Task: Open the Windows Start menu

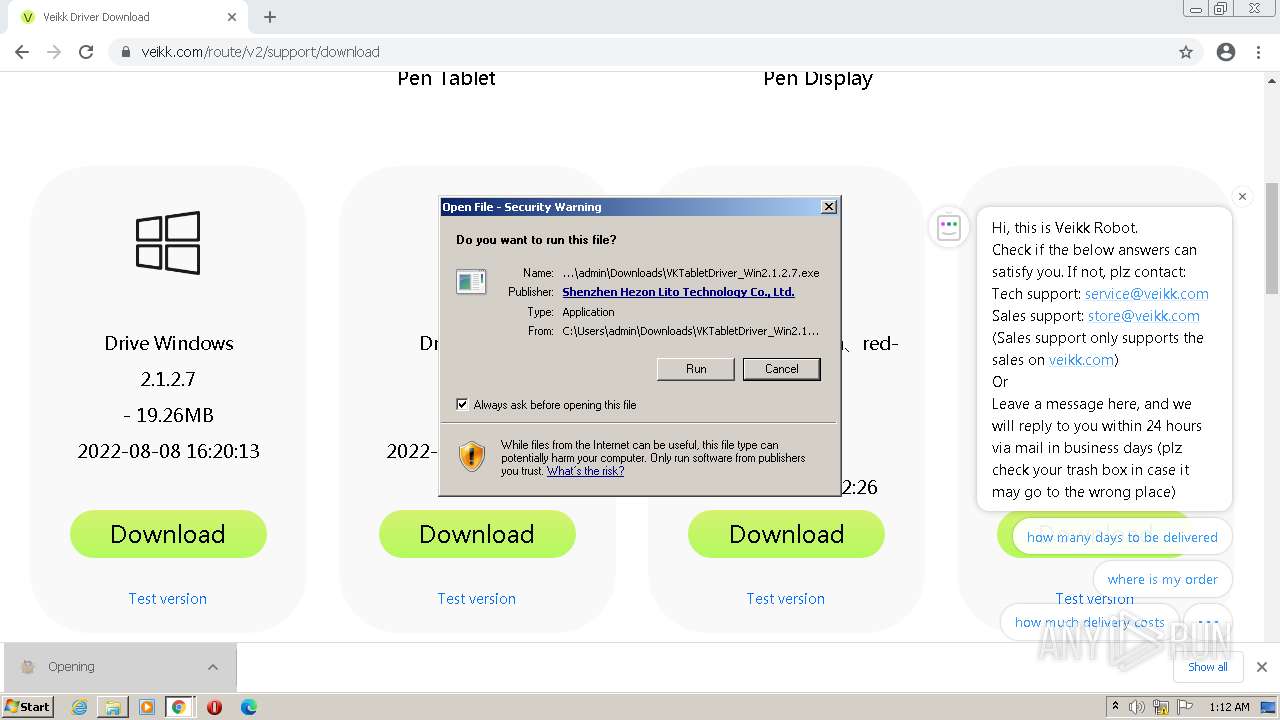Action: pyautogui.click(x=28, y=706)
